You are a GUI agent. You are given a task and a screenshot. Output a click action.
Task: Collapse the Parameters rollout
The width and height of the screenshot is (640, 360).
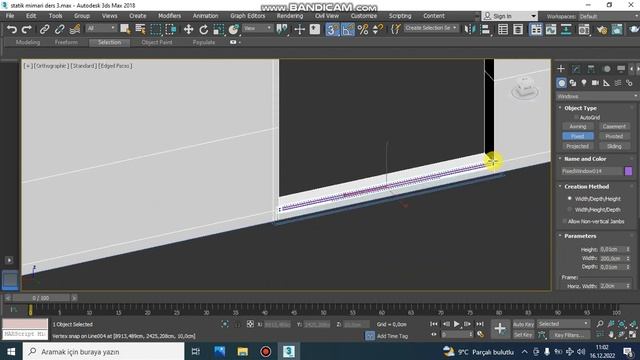[580, 236]
